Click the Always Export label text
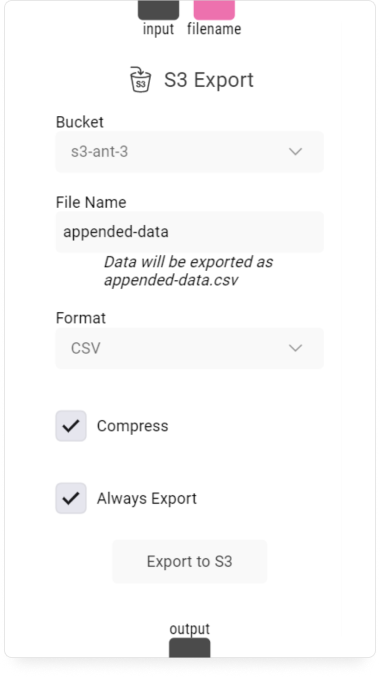Screen dimensions: 380x678 [147, 499]
